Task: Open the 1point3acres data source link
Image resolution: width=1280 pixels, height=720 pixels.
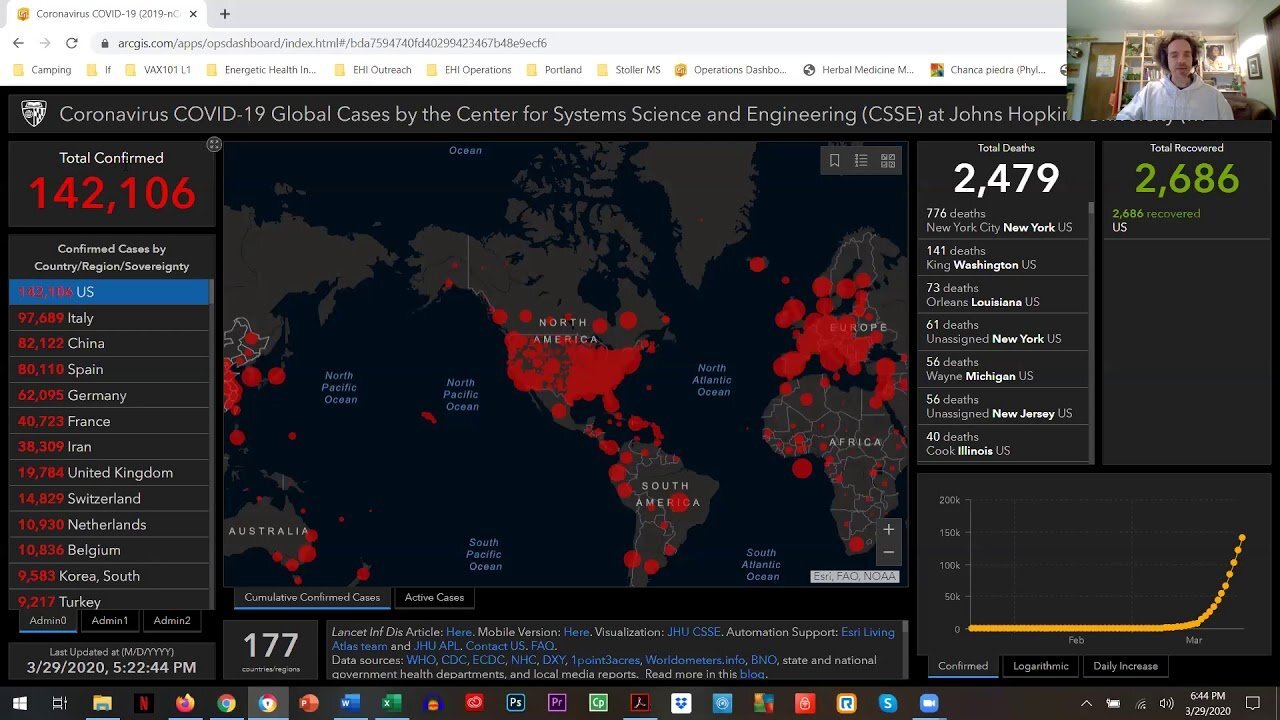Action: (x=605, y=660)
